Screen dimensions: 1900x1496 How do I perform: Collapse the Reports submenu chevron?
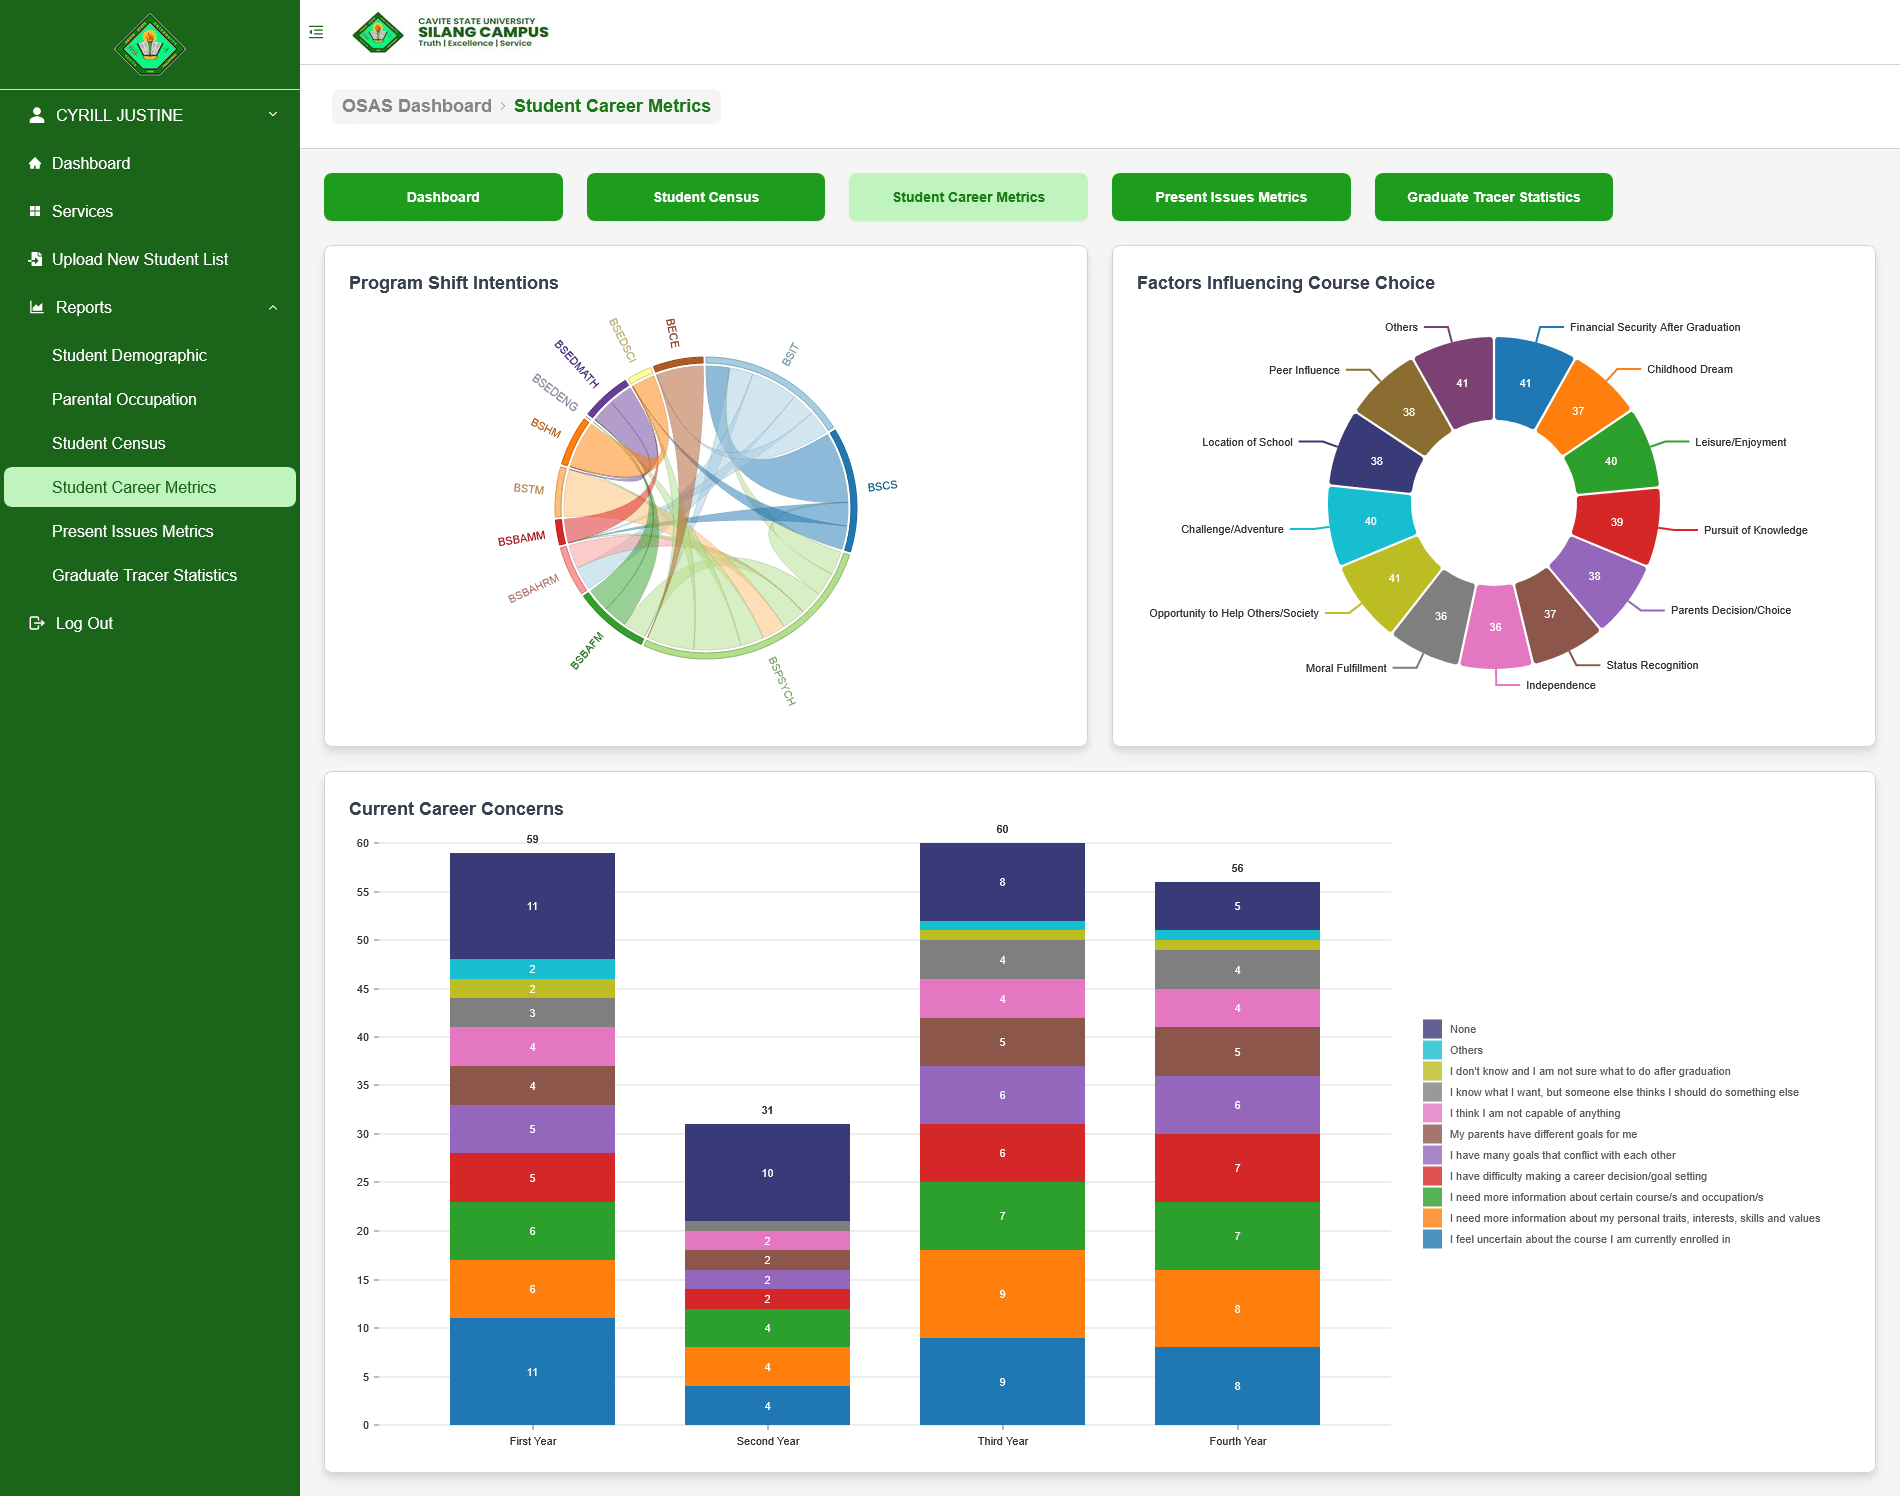[x=273, y=307]
